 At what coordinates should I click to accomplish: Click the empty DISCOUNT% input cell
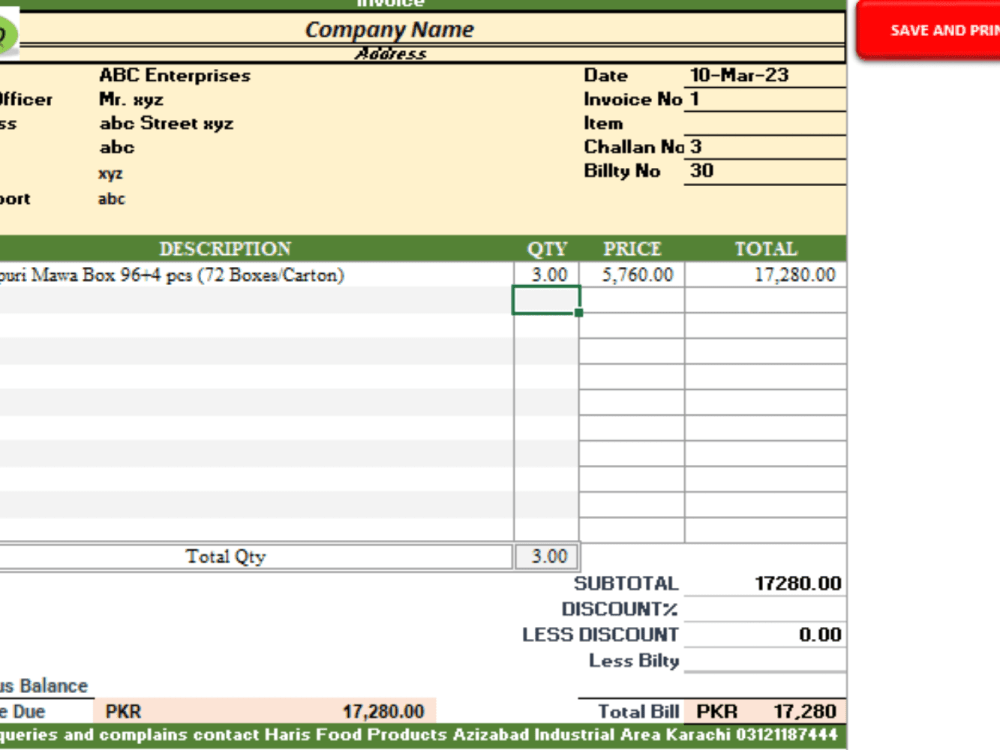[x=765, y=609]
